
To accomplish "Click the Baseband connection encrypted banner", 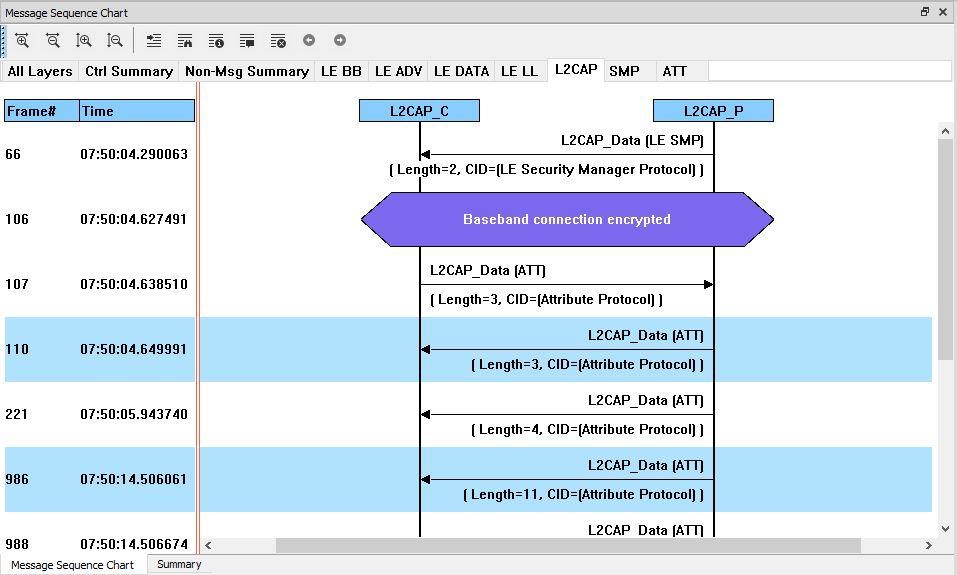I will (x=567, y=219).
